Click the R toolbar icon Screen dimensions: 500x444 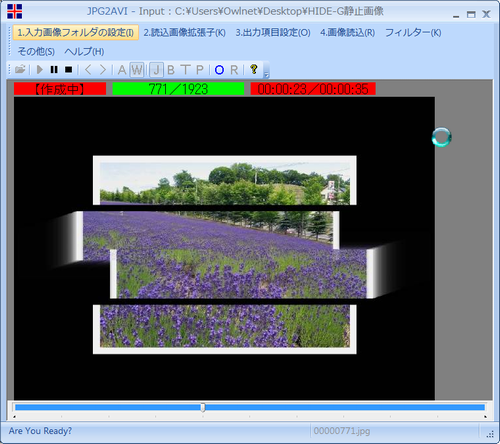click(234, 70)
